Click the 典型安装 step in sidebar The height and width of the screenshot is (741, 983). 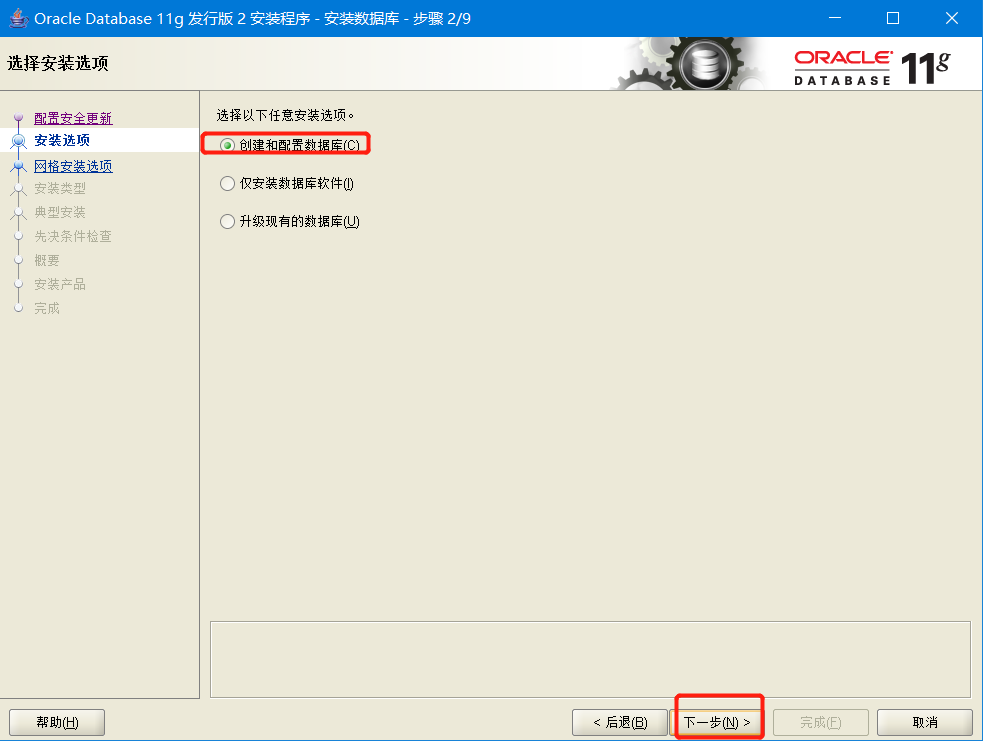tap(60, 213)
